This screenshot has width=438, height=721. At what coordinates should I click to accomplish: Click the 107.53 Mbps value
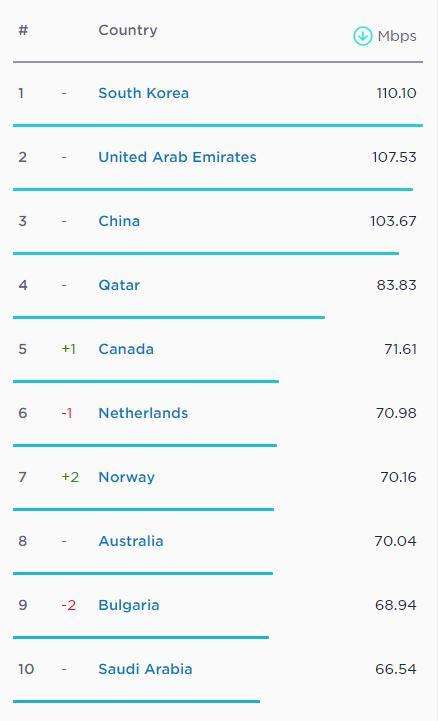394,157
